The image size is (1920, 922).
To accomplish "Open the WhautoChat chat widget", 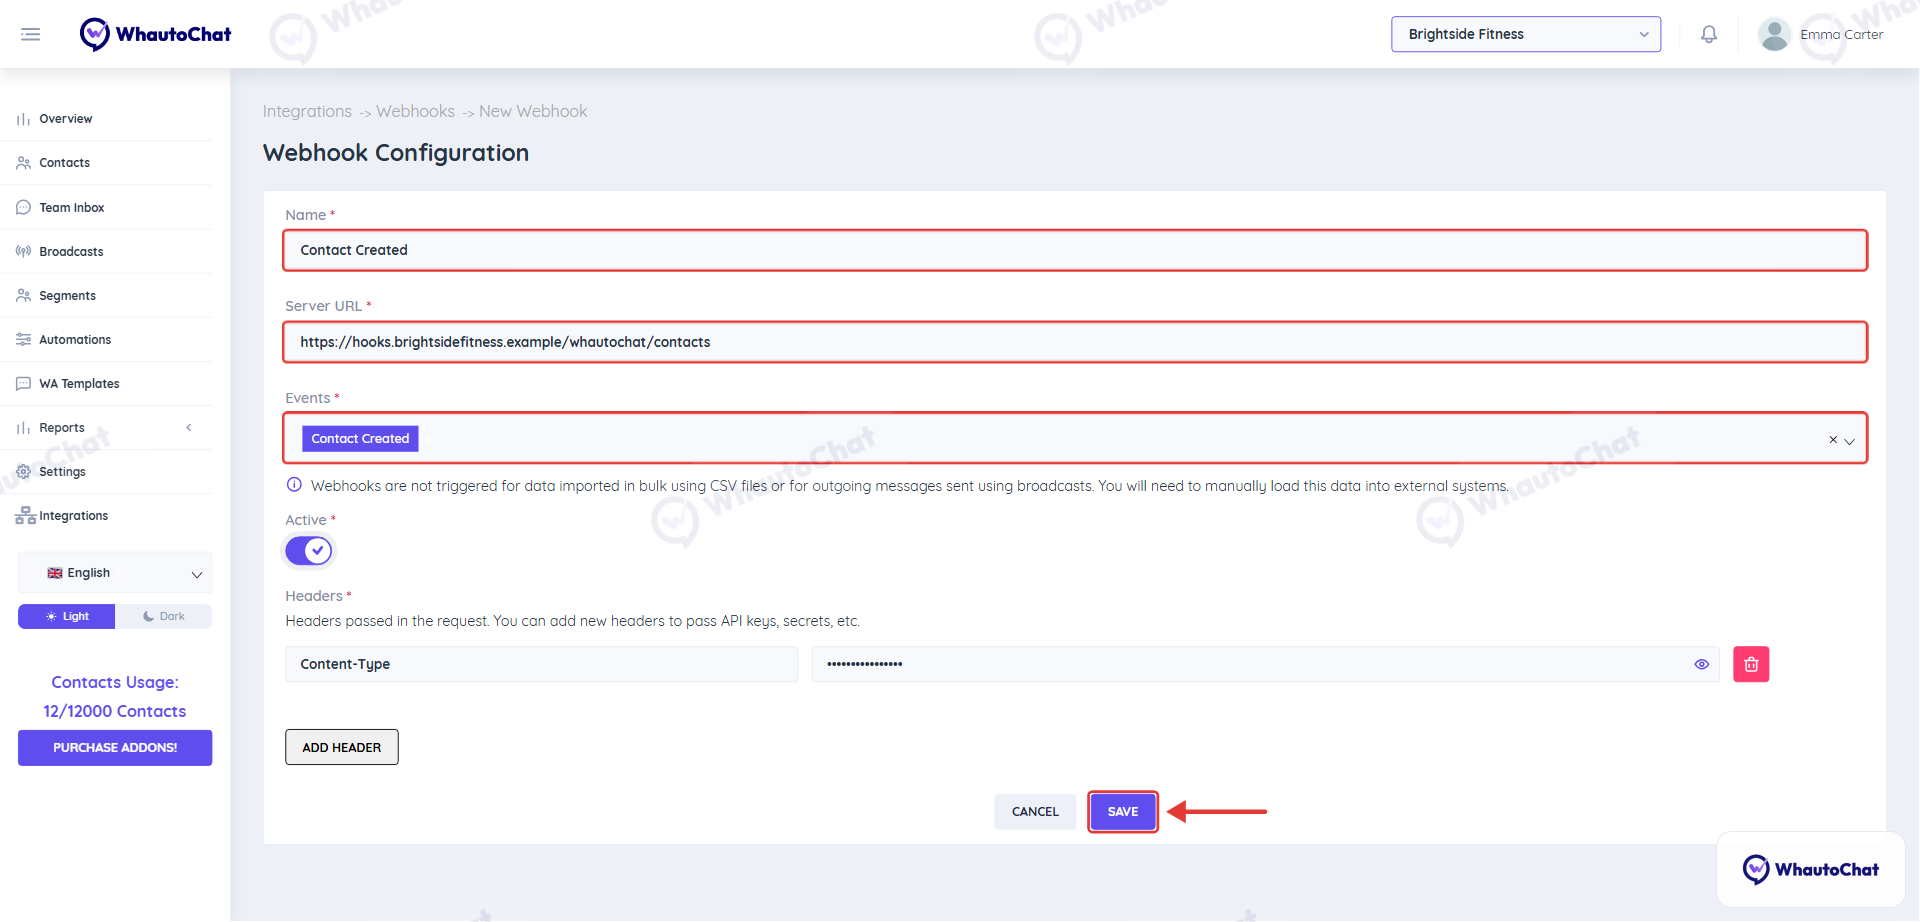I will pos(1811,869).
